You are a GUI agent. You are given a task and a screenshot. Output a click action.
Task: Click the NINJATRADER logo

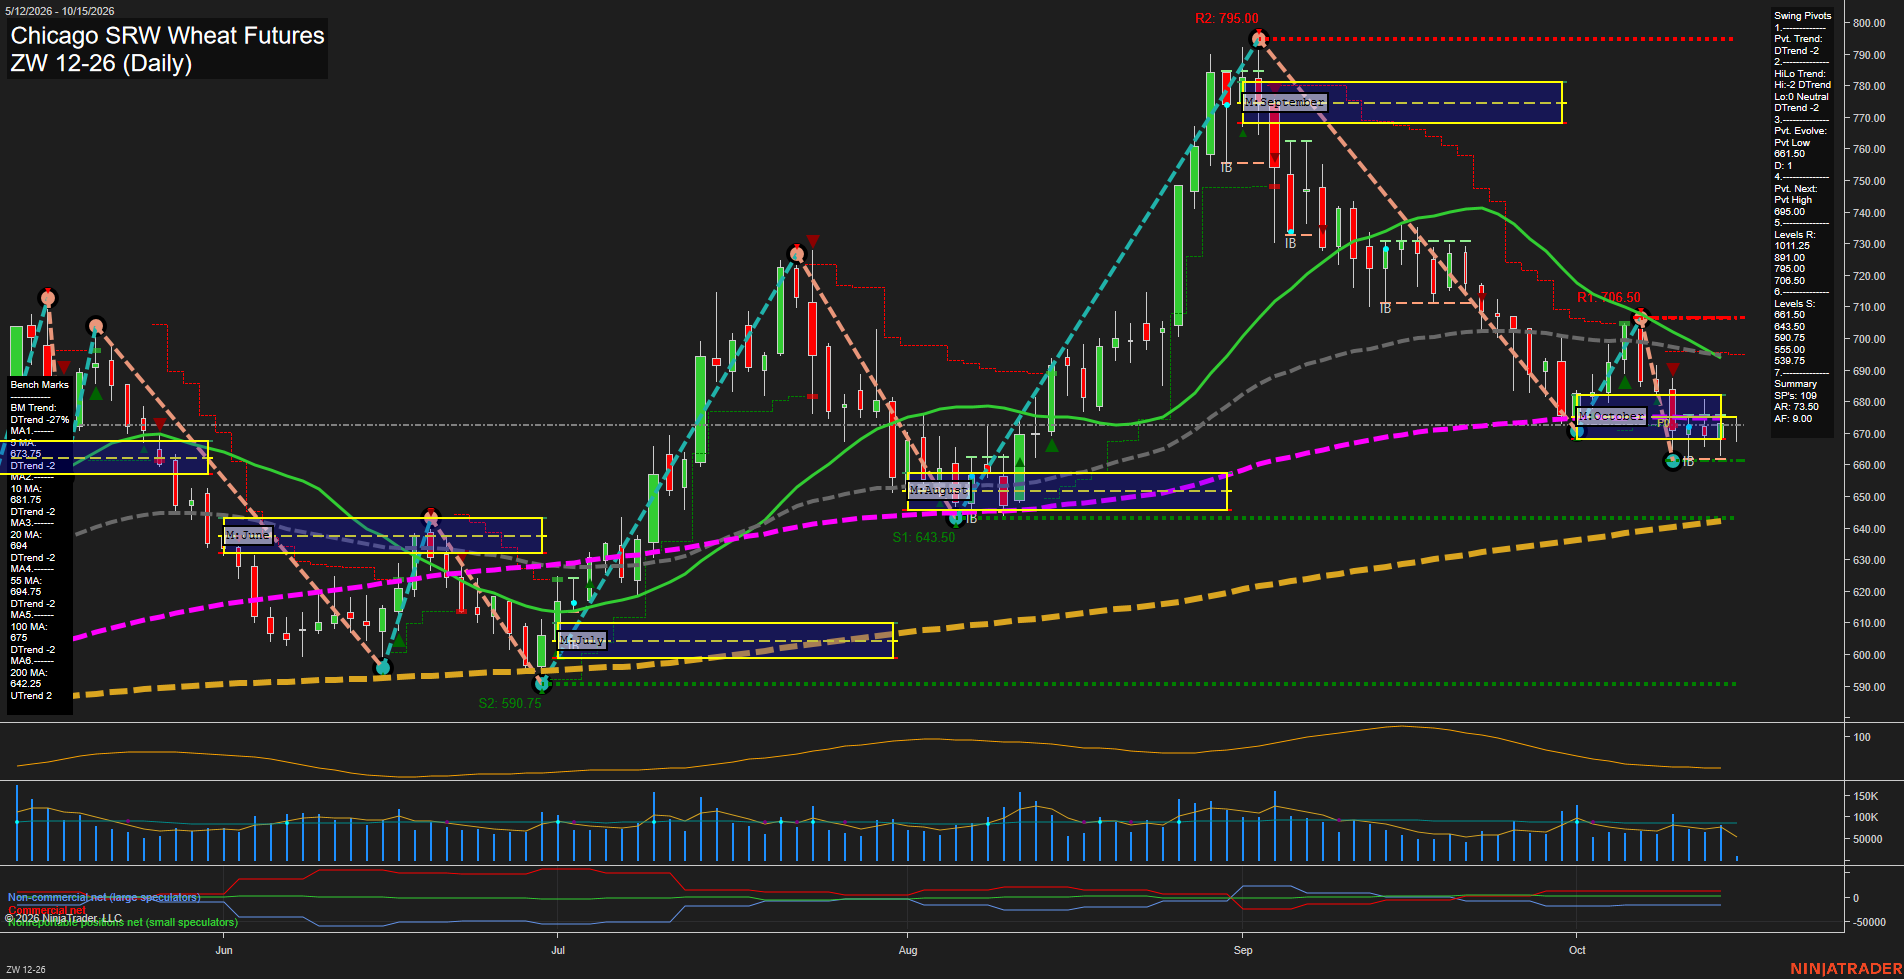point(1846,969)
